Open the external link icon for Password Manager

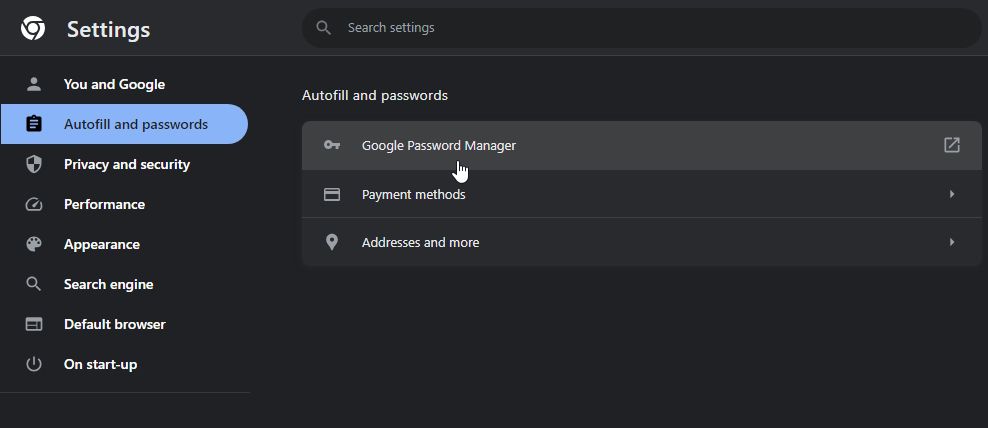pos(951,145)
